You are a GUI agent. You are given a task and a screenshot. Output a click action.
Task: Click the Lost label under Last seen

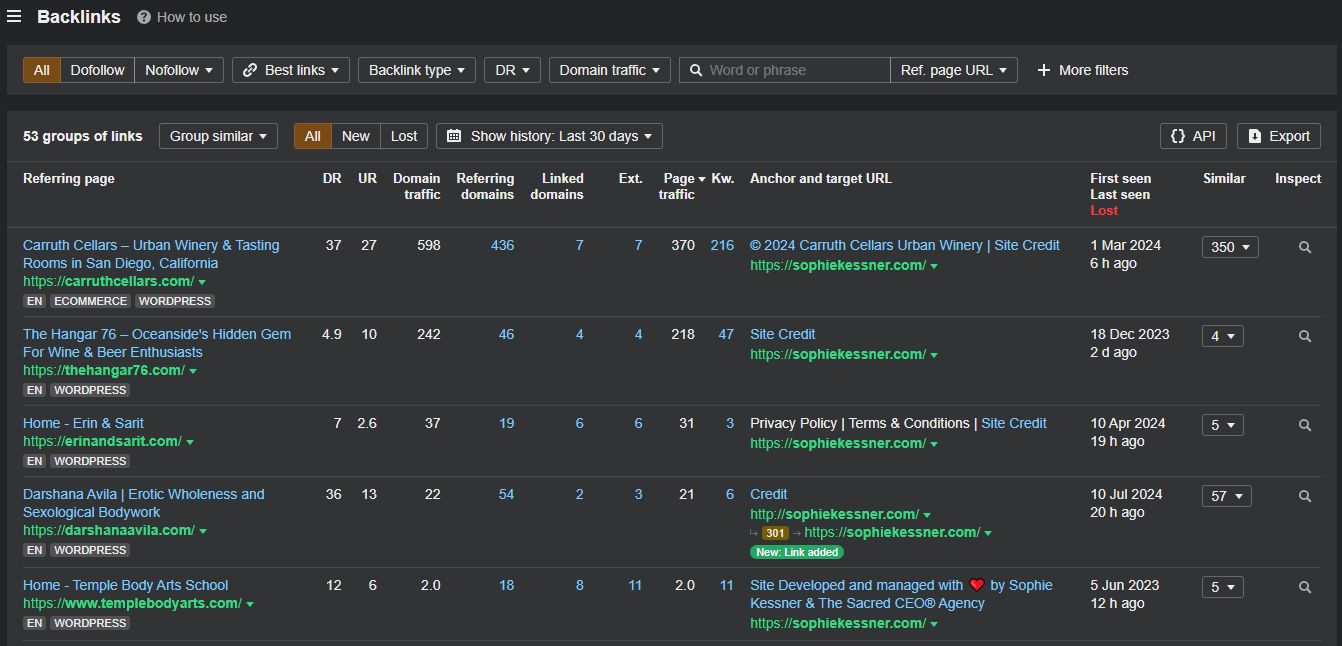click(1104, 210)
